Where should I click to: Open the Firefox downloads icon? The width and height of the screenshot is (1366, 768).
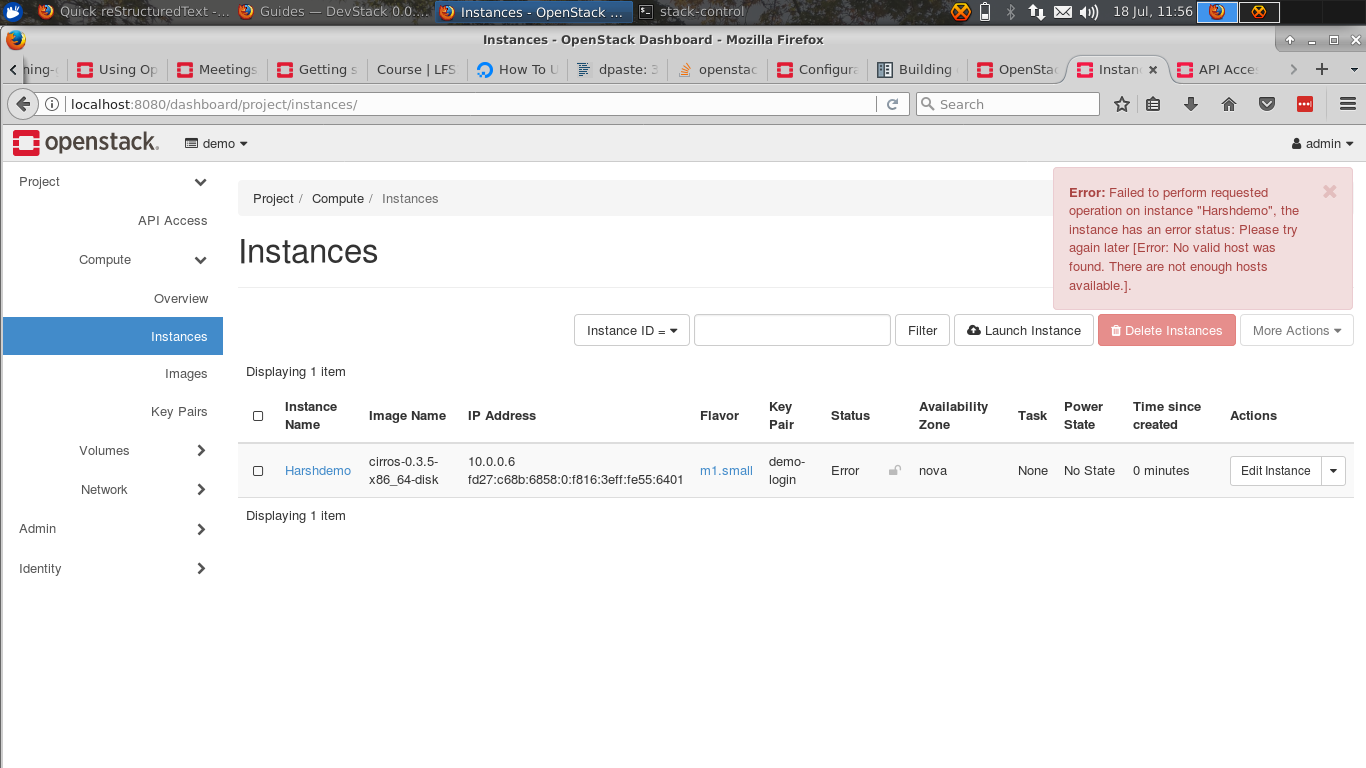(1190, 103)
